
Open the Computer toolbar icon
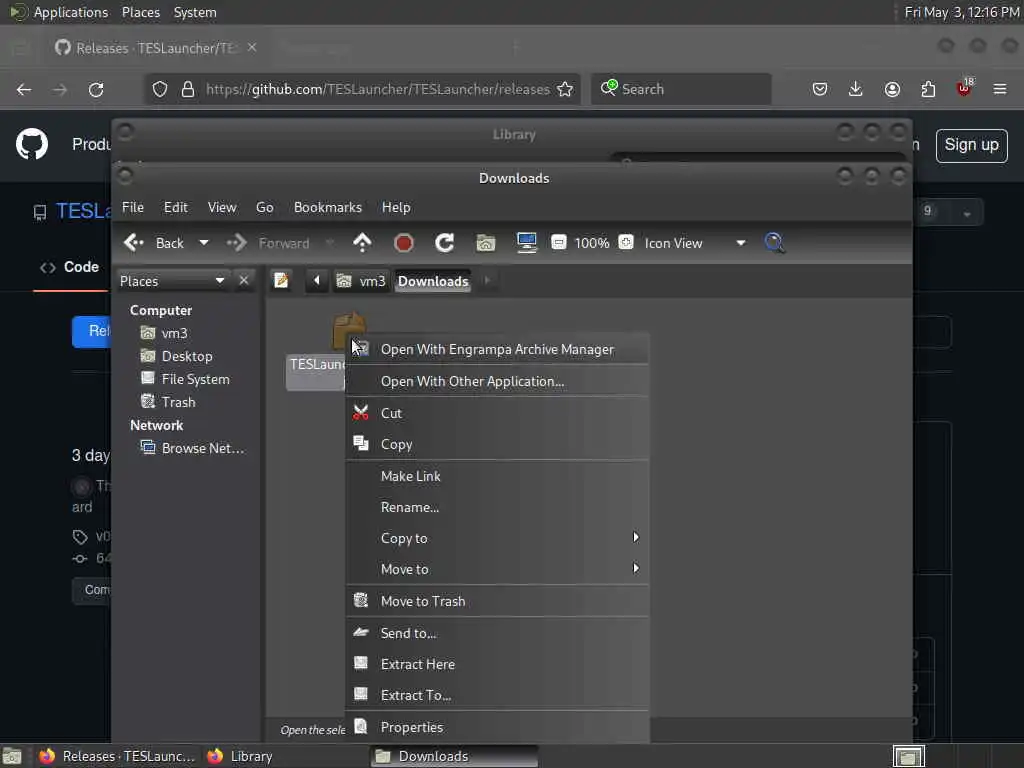[x=526, y=243]
